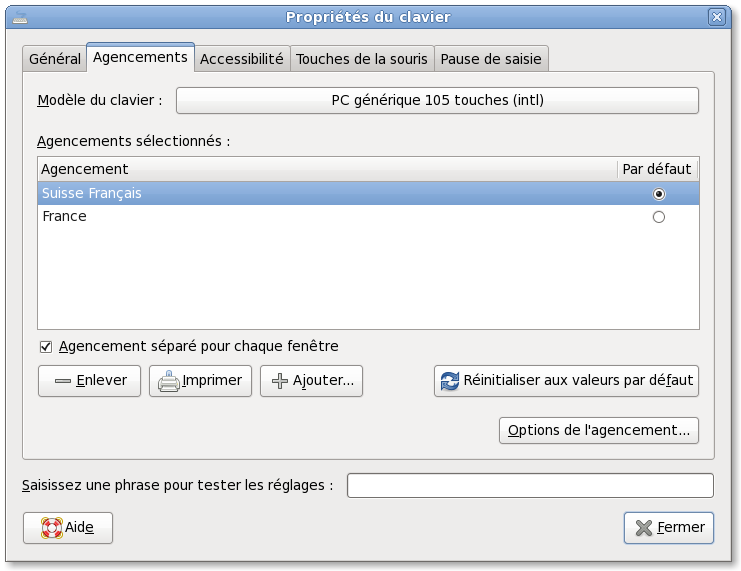Close the dialog with title bar X
Image resolution: width=741 pixels, height=571 pixels.
(x=716, y=17)
